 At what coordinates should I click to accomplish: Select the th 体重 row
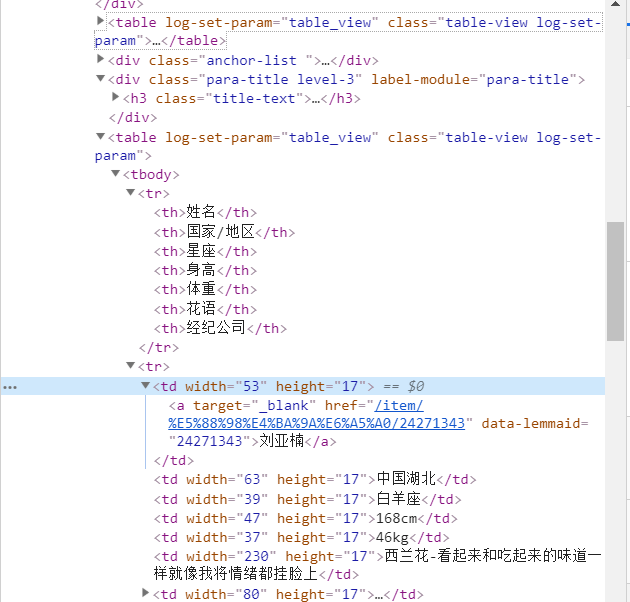coord(205,289)
